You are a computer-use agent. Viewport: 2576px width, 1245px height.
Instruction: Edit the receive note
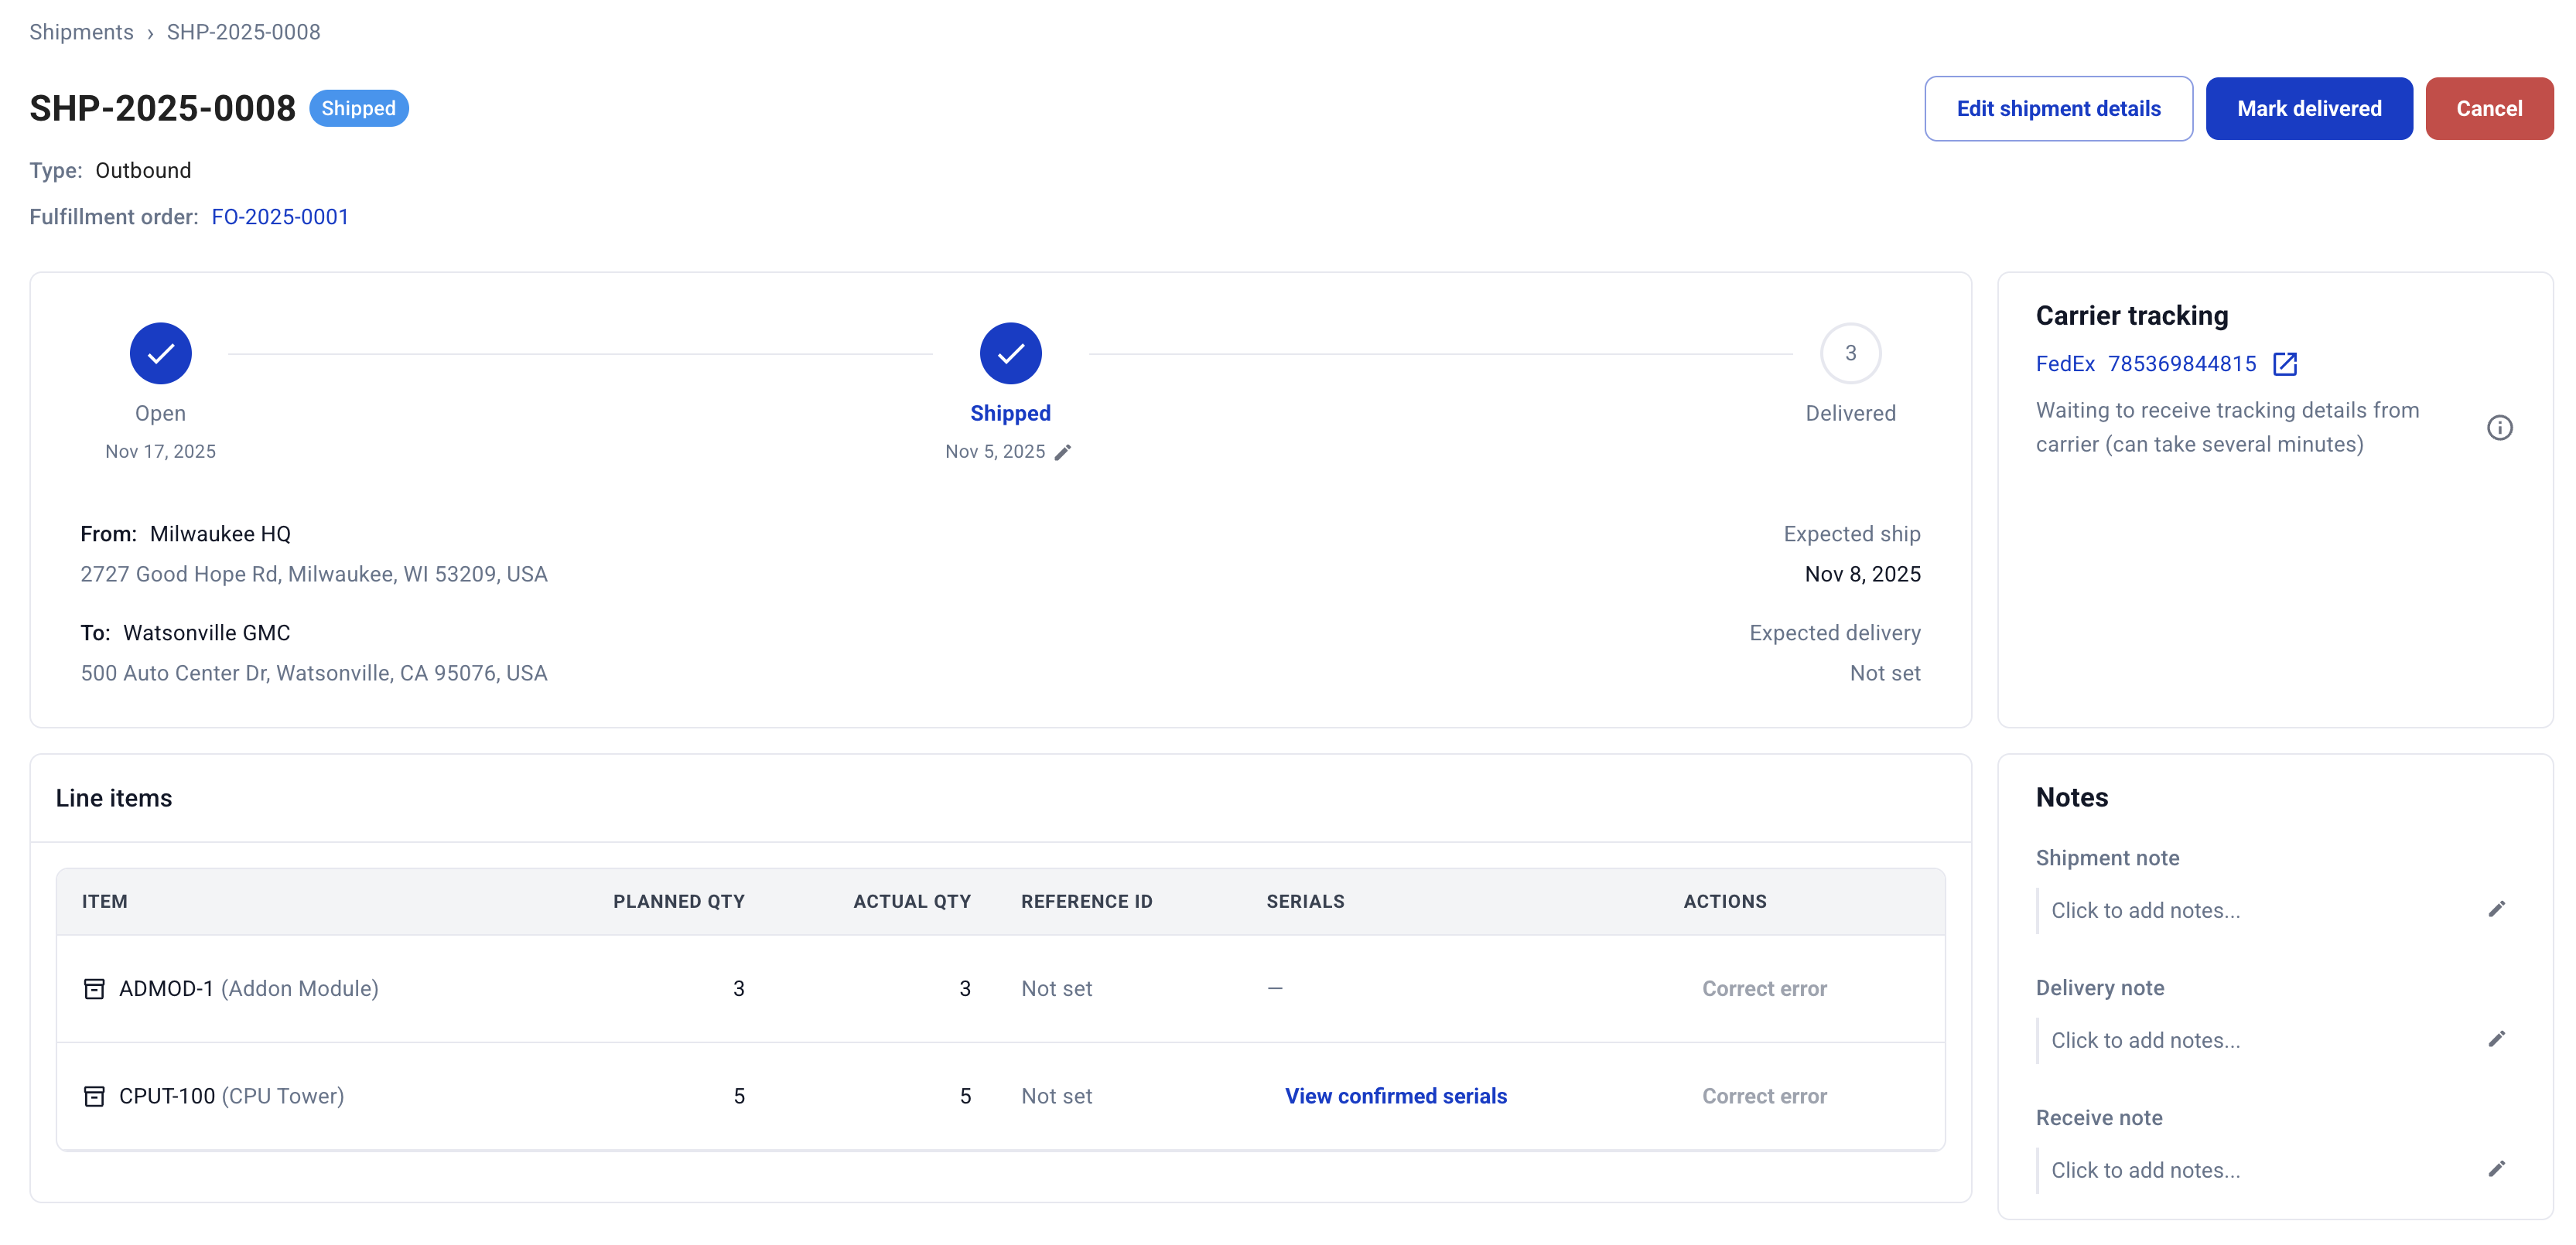[2497, 1168]
